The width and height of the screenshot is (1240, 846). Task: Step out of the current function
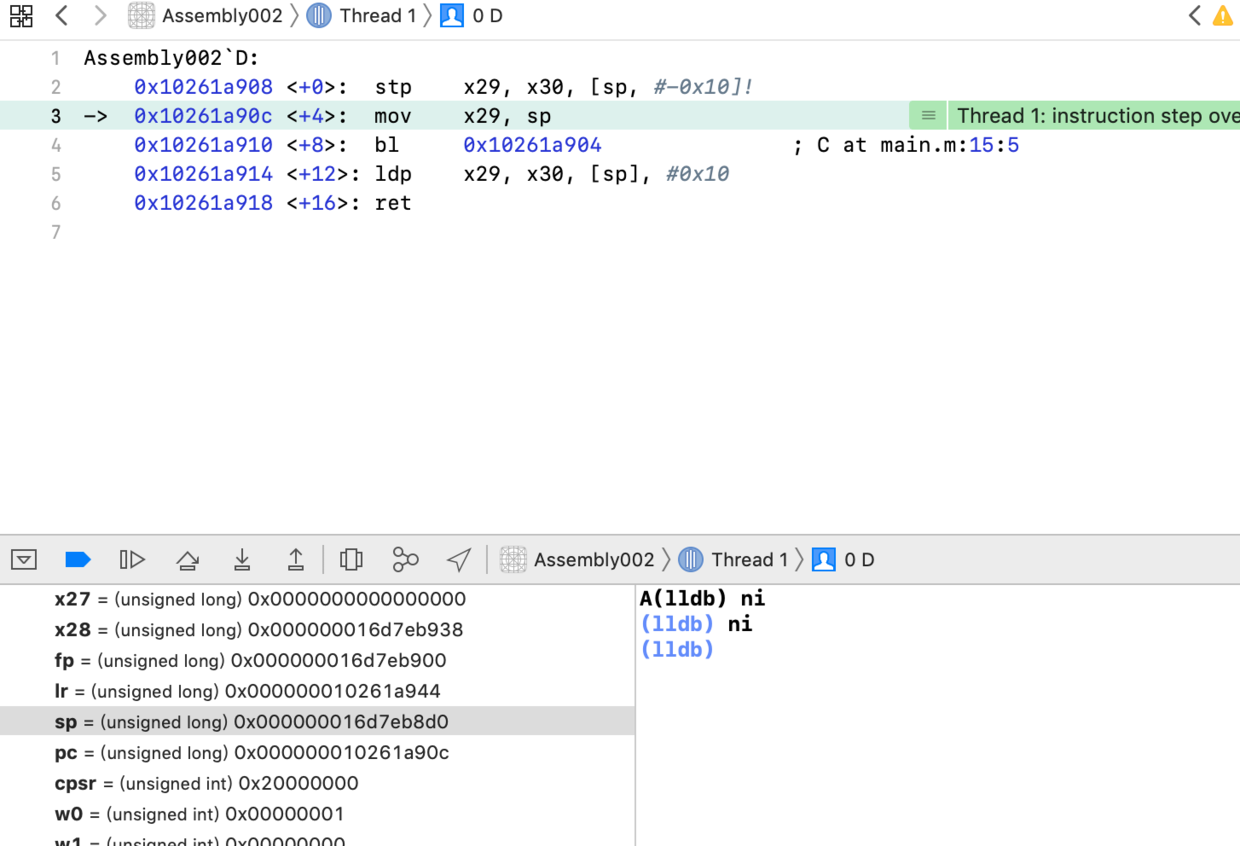click(x=296, y=560)
